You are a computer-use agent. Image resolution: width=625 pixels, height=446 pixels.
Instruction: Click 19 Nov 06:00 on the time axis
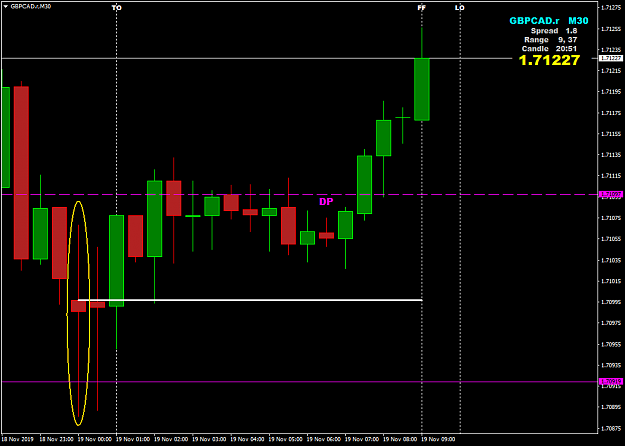[324, 439]
